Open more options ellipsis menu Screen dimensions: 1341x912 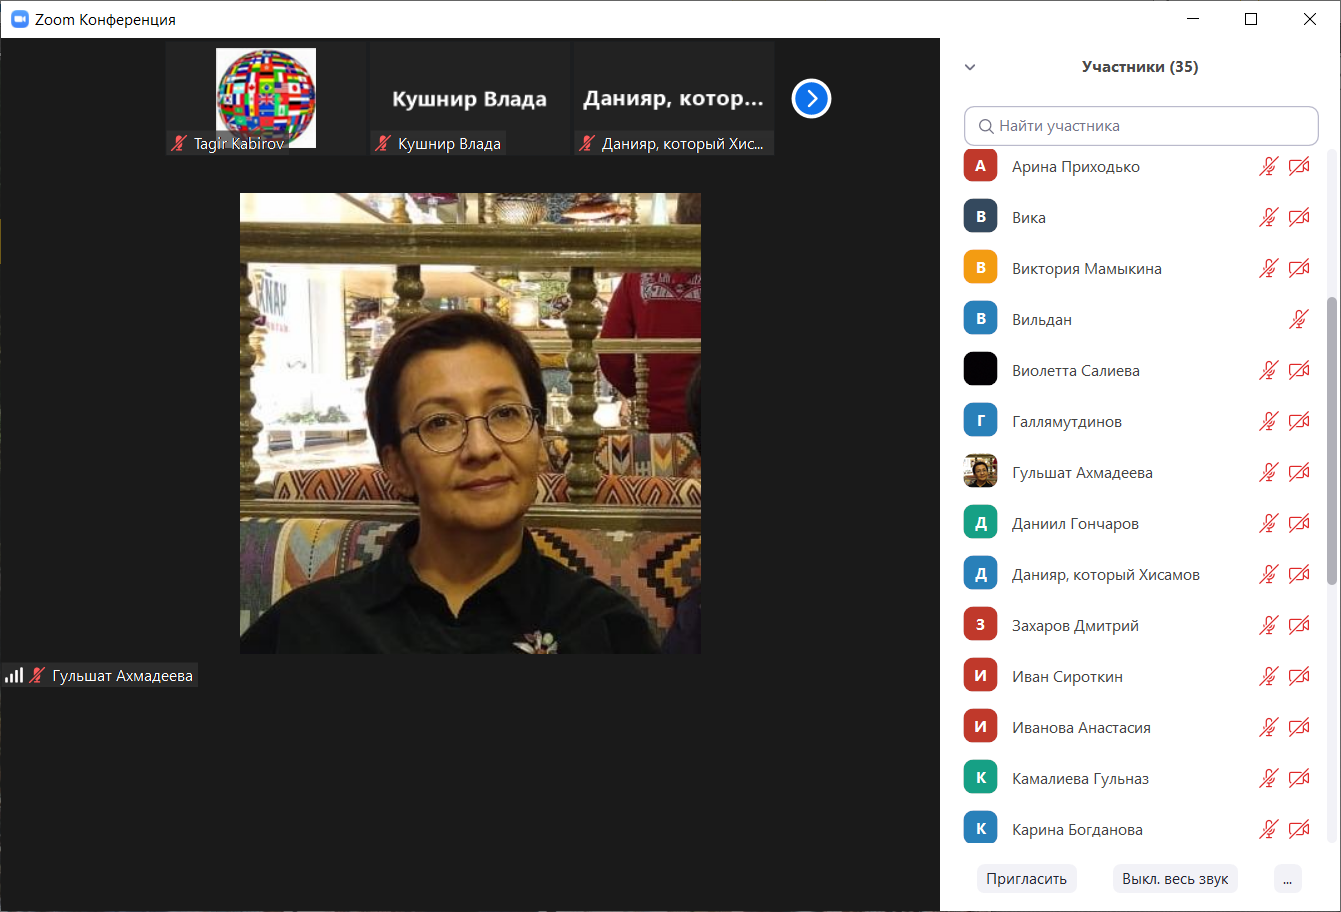(x=1287, y=879)
